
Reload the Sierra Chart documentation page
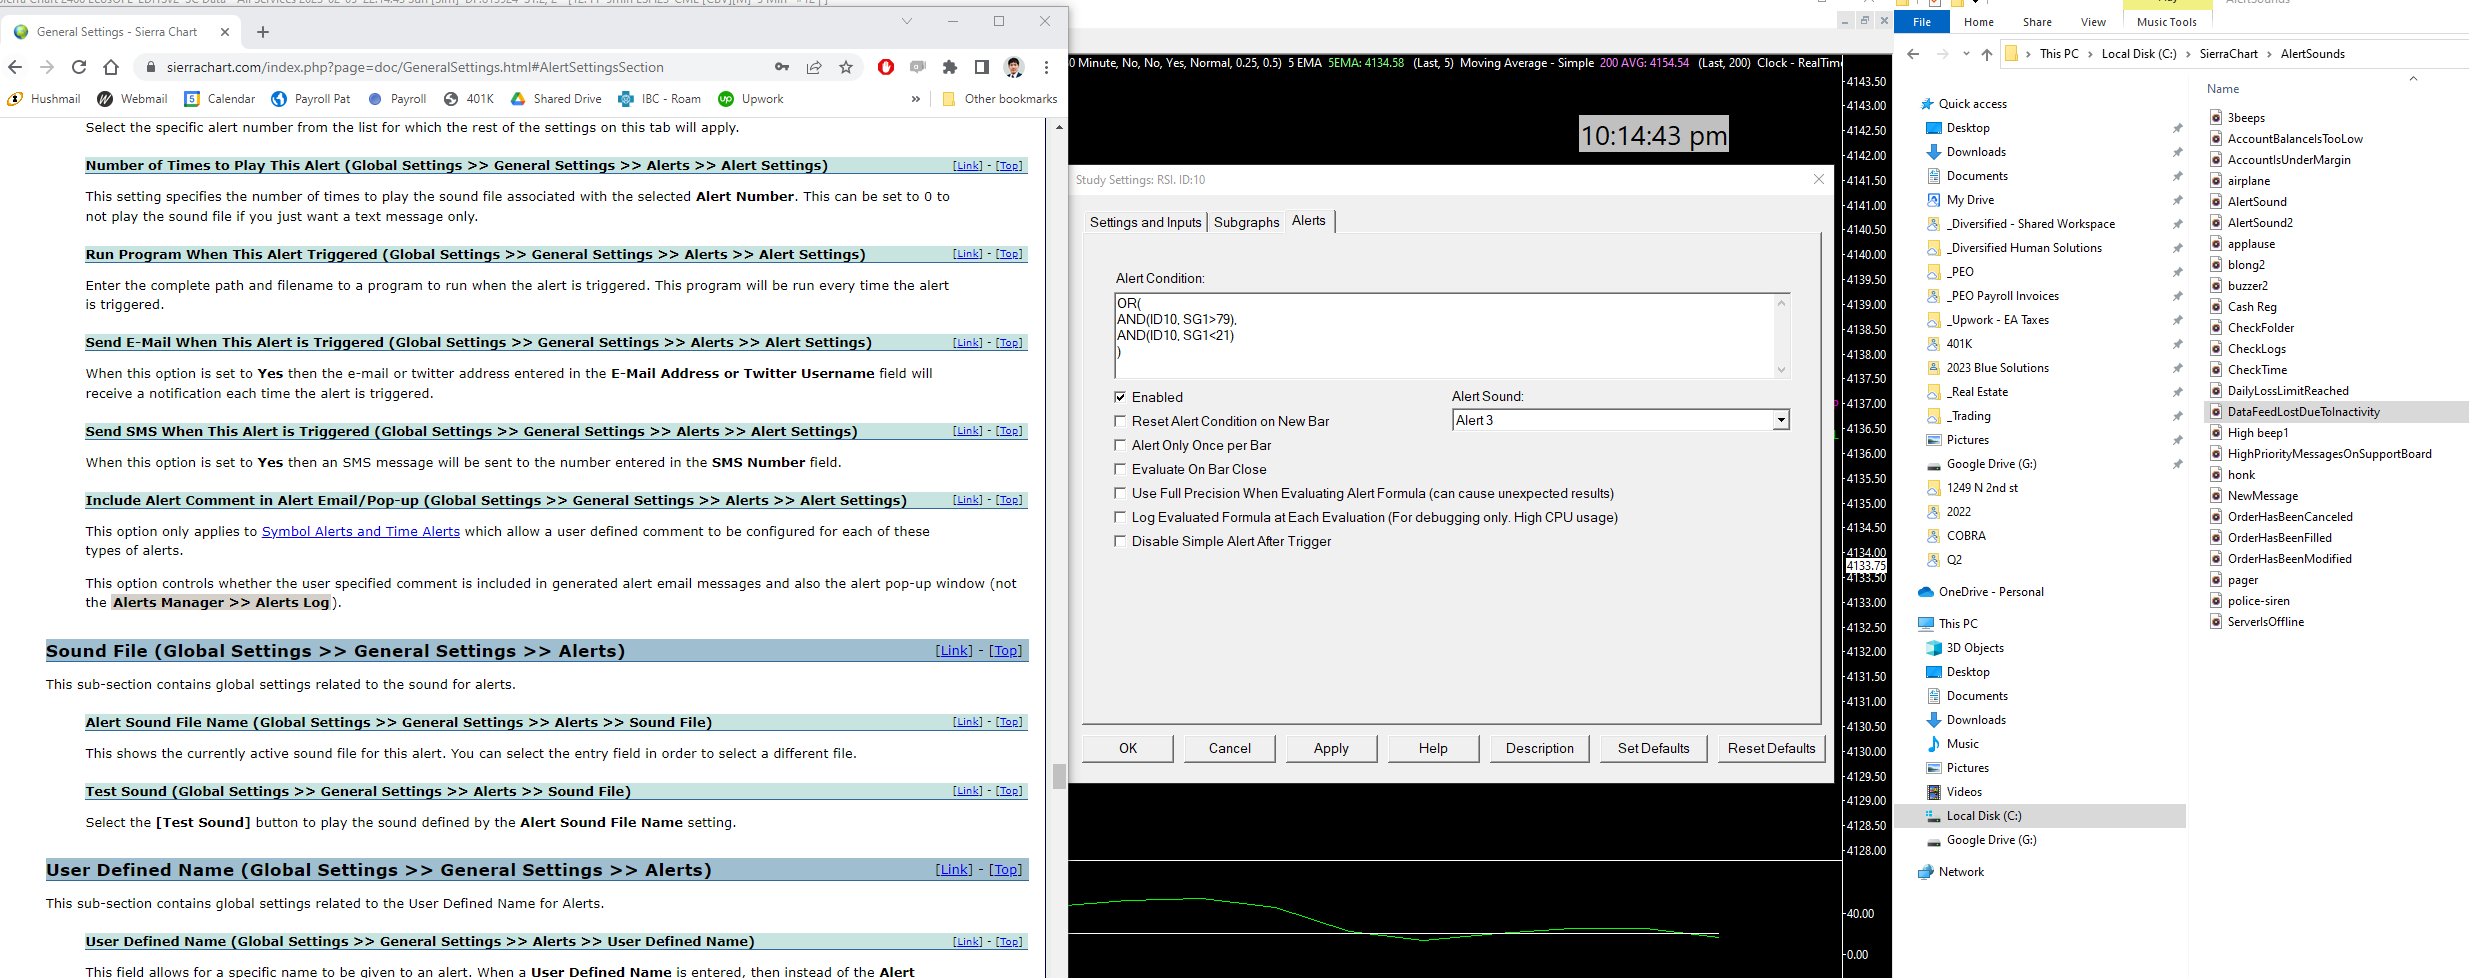click(x=79, y=67)
